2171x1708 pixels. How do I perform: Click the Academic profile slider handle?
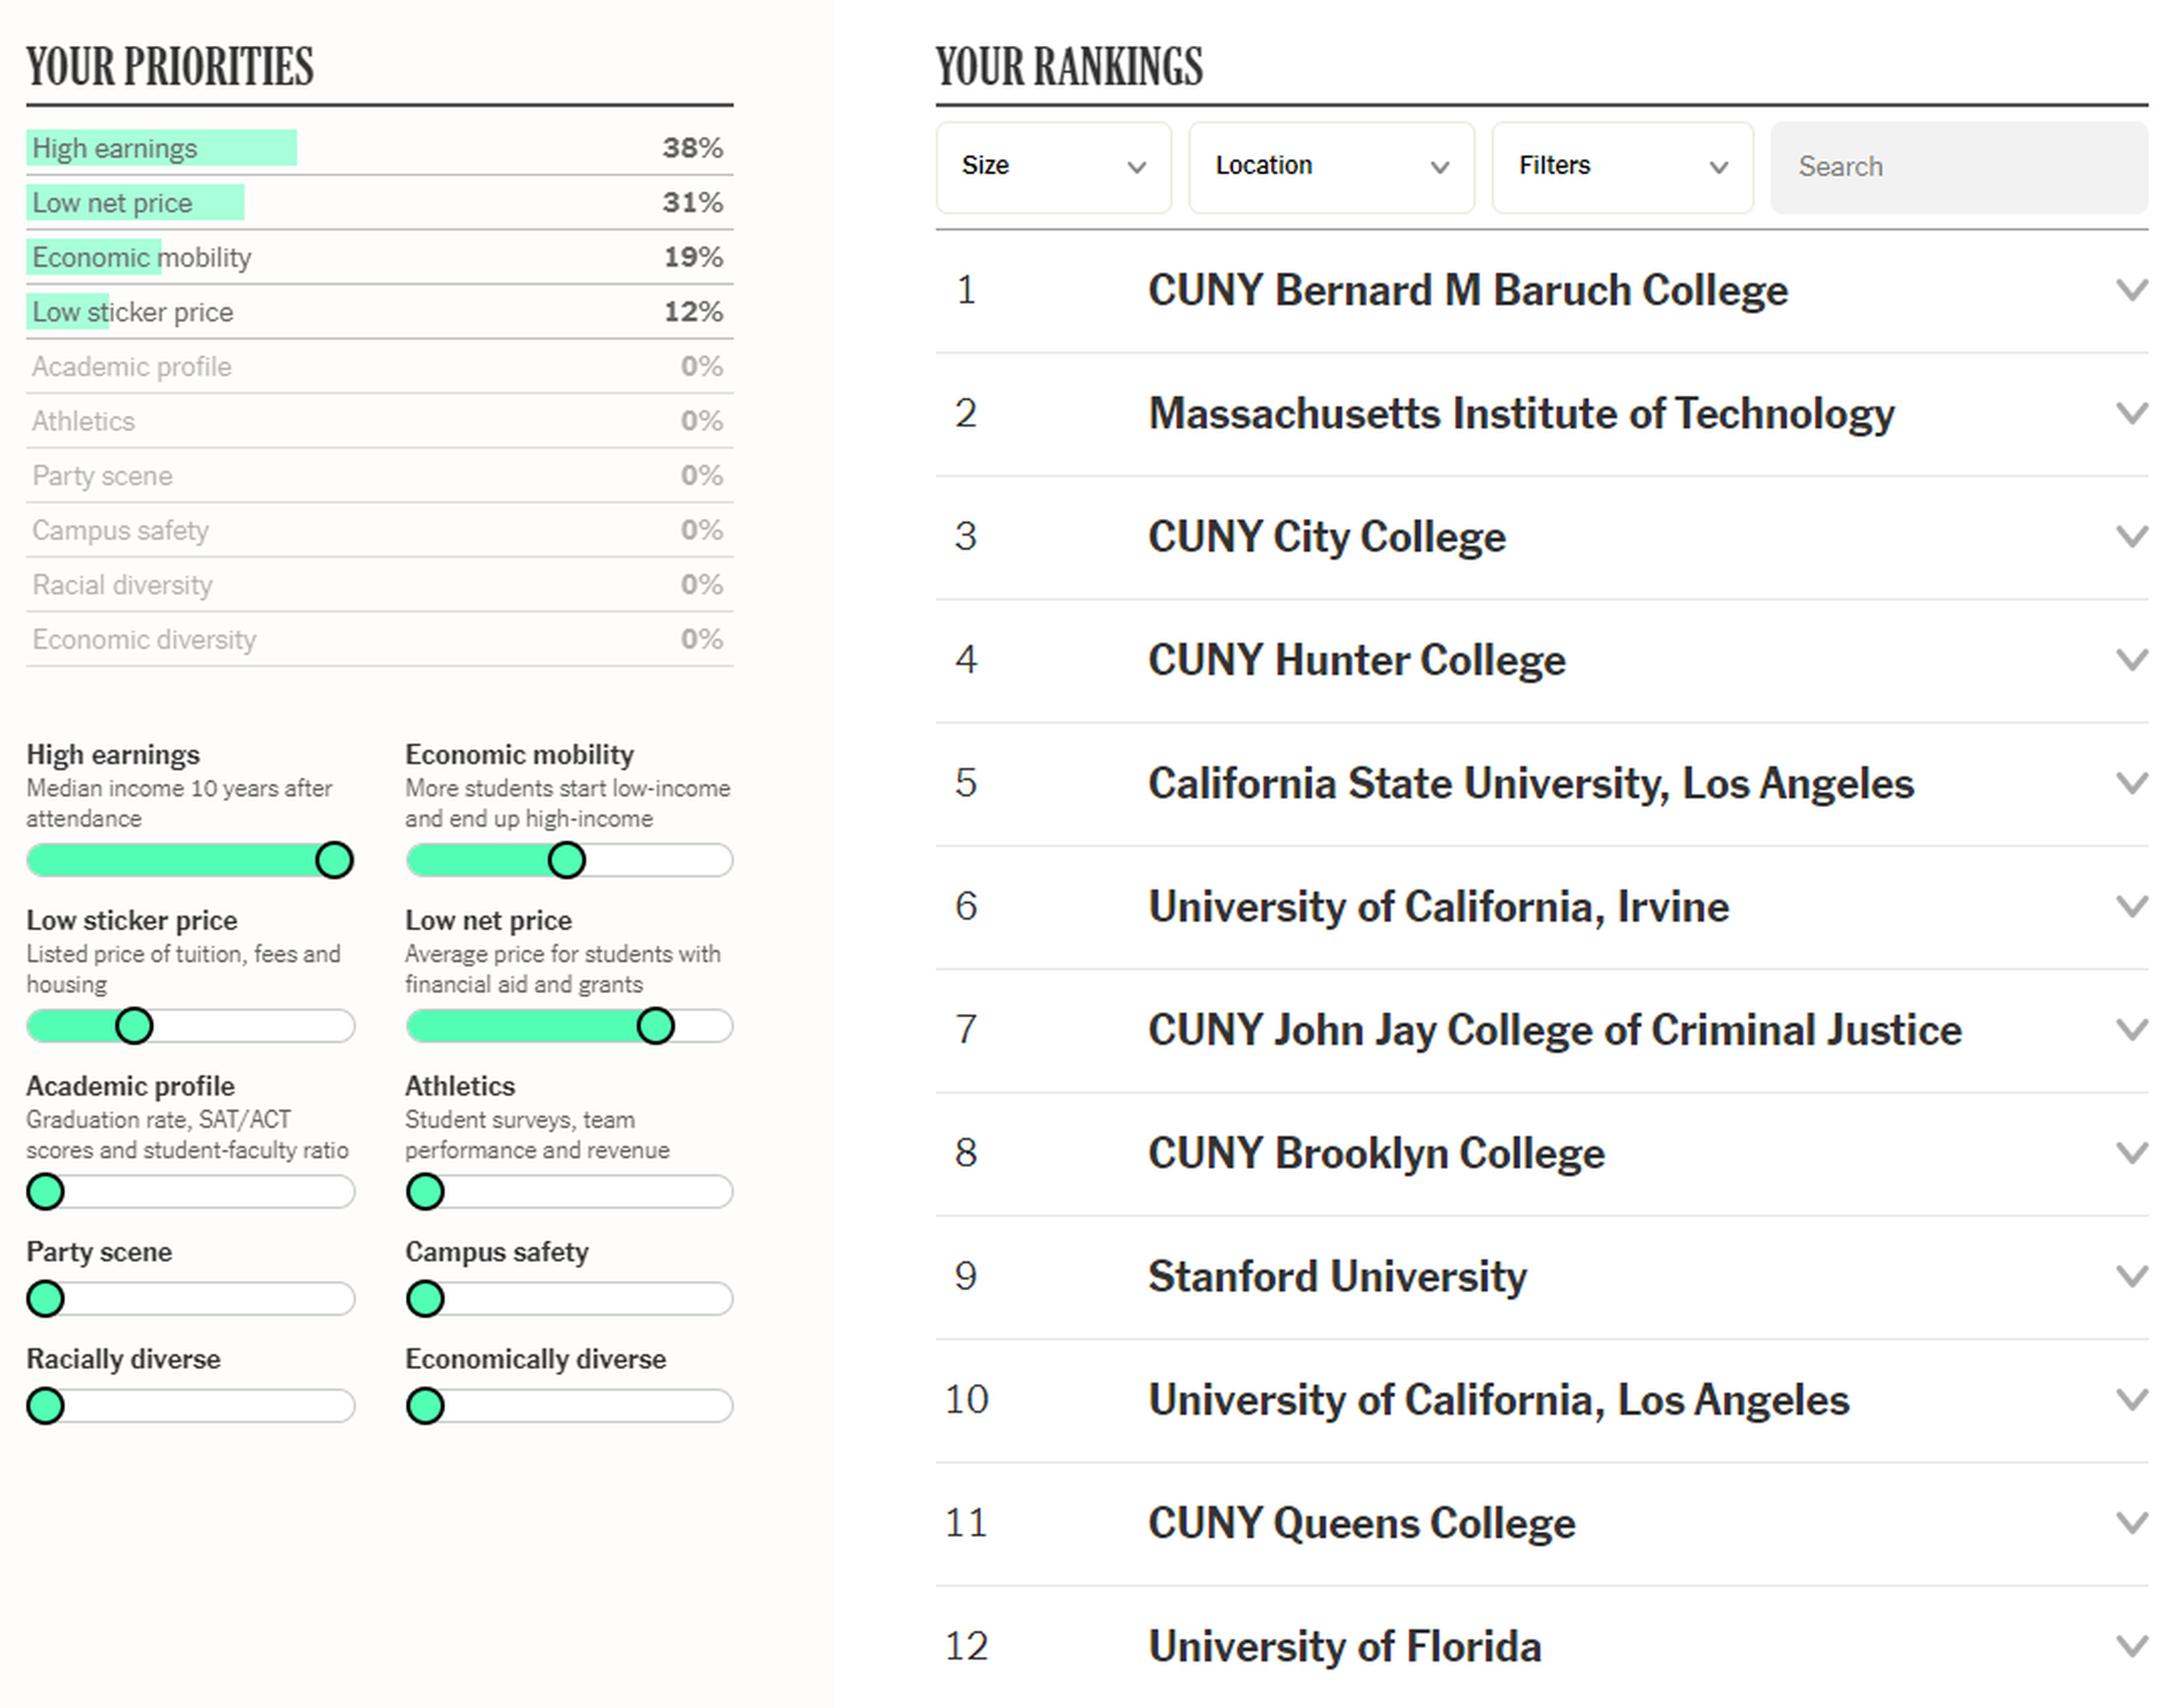pos(45,1192)
